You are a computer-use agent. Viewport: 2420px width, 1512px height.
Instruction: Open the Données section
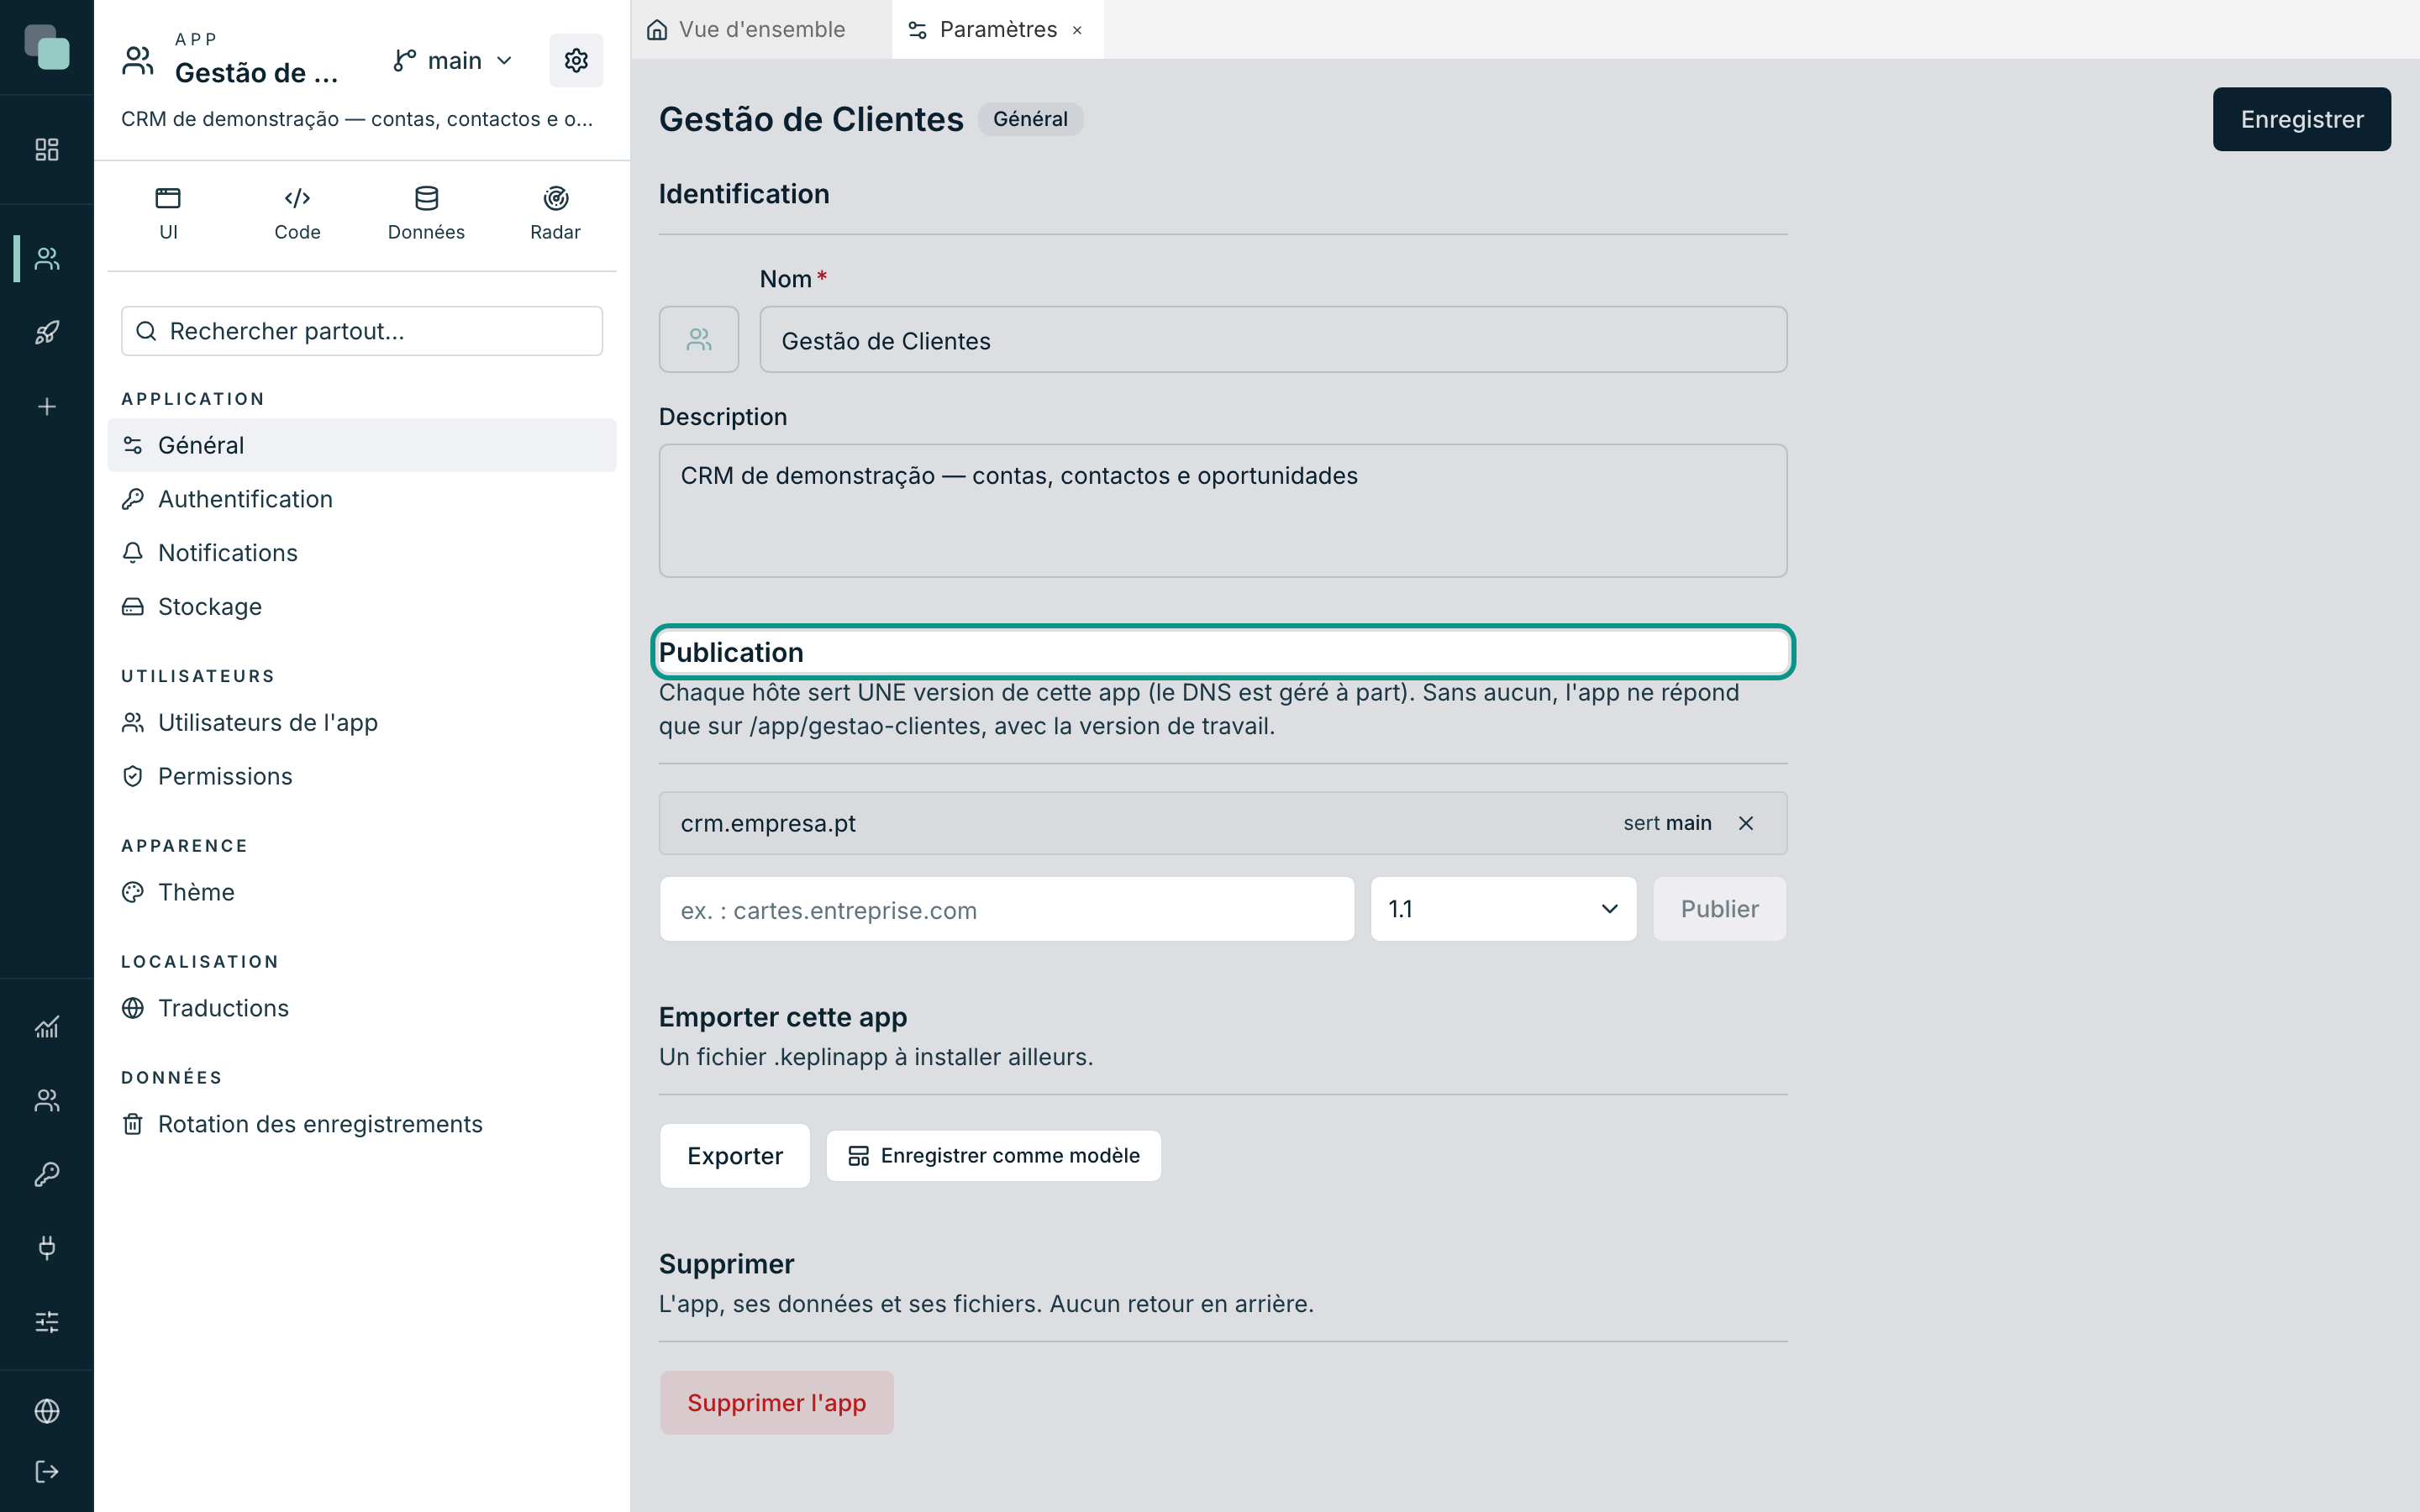click(426, 213)
